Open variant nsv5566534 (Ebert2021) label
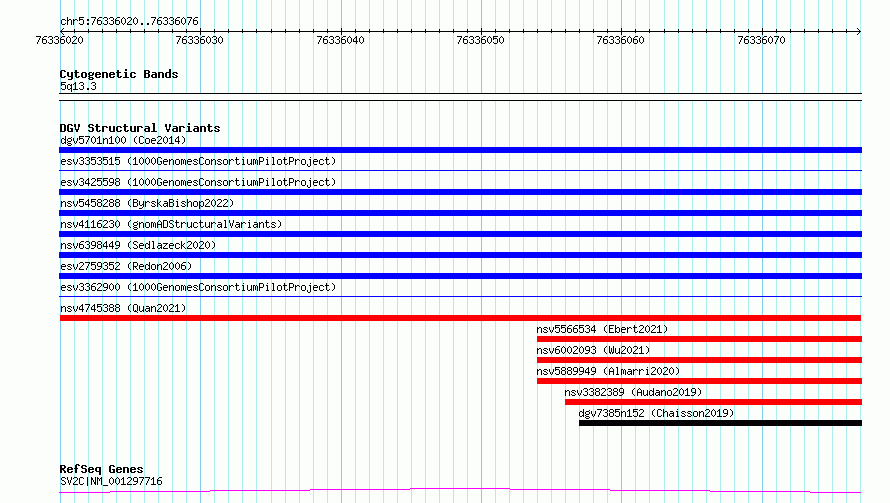 pyautogui.click(x=602, y=329)
